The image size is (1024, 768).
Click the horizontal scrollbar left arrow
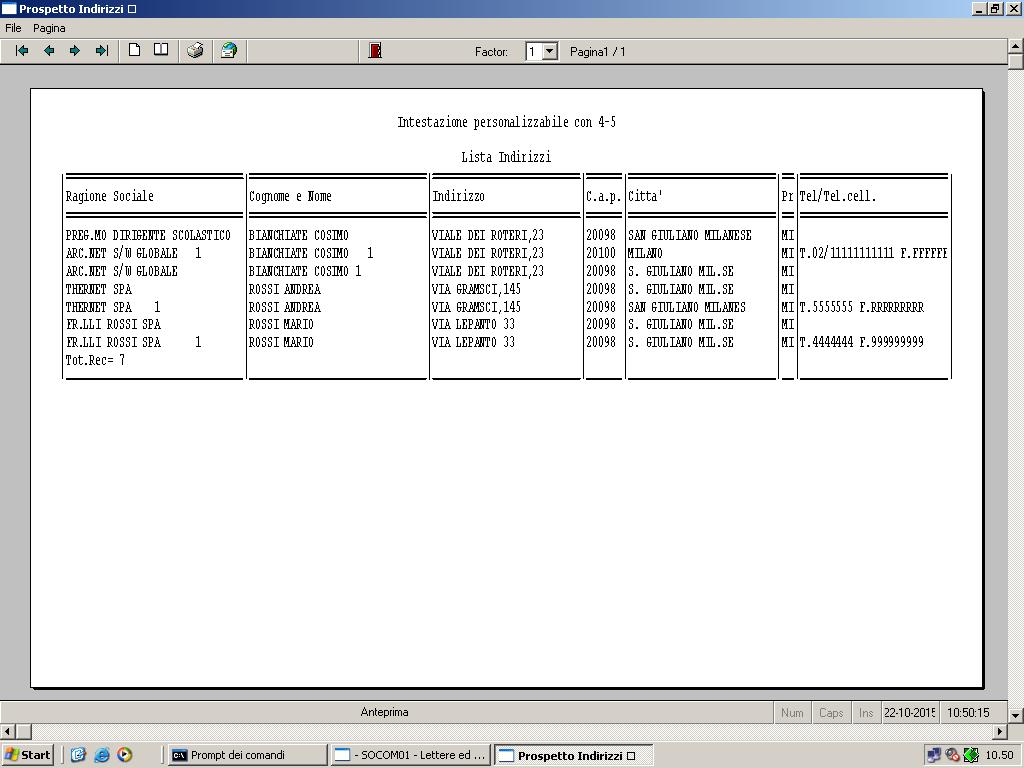tap(7, 731)
